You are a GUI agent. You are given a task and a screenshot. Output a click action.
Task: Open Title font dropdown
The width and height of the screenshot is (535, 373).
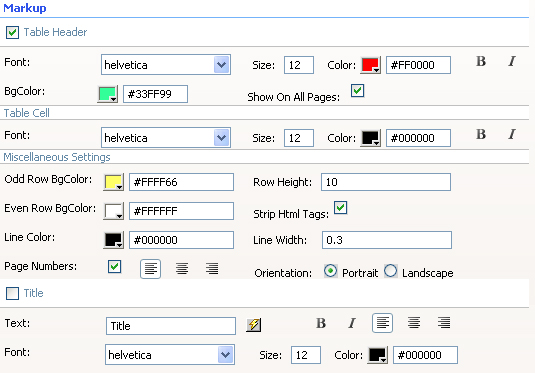[226, 355]
